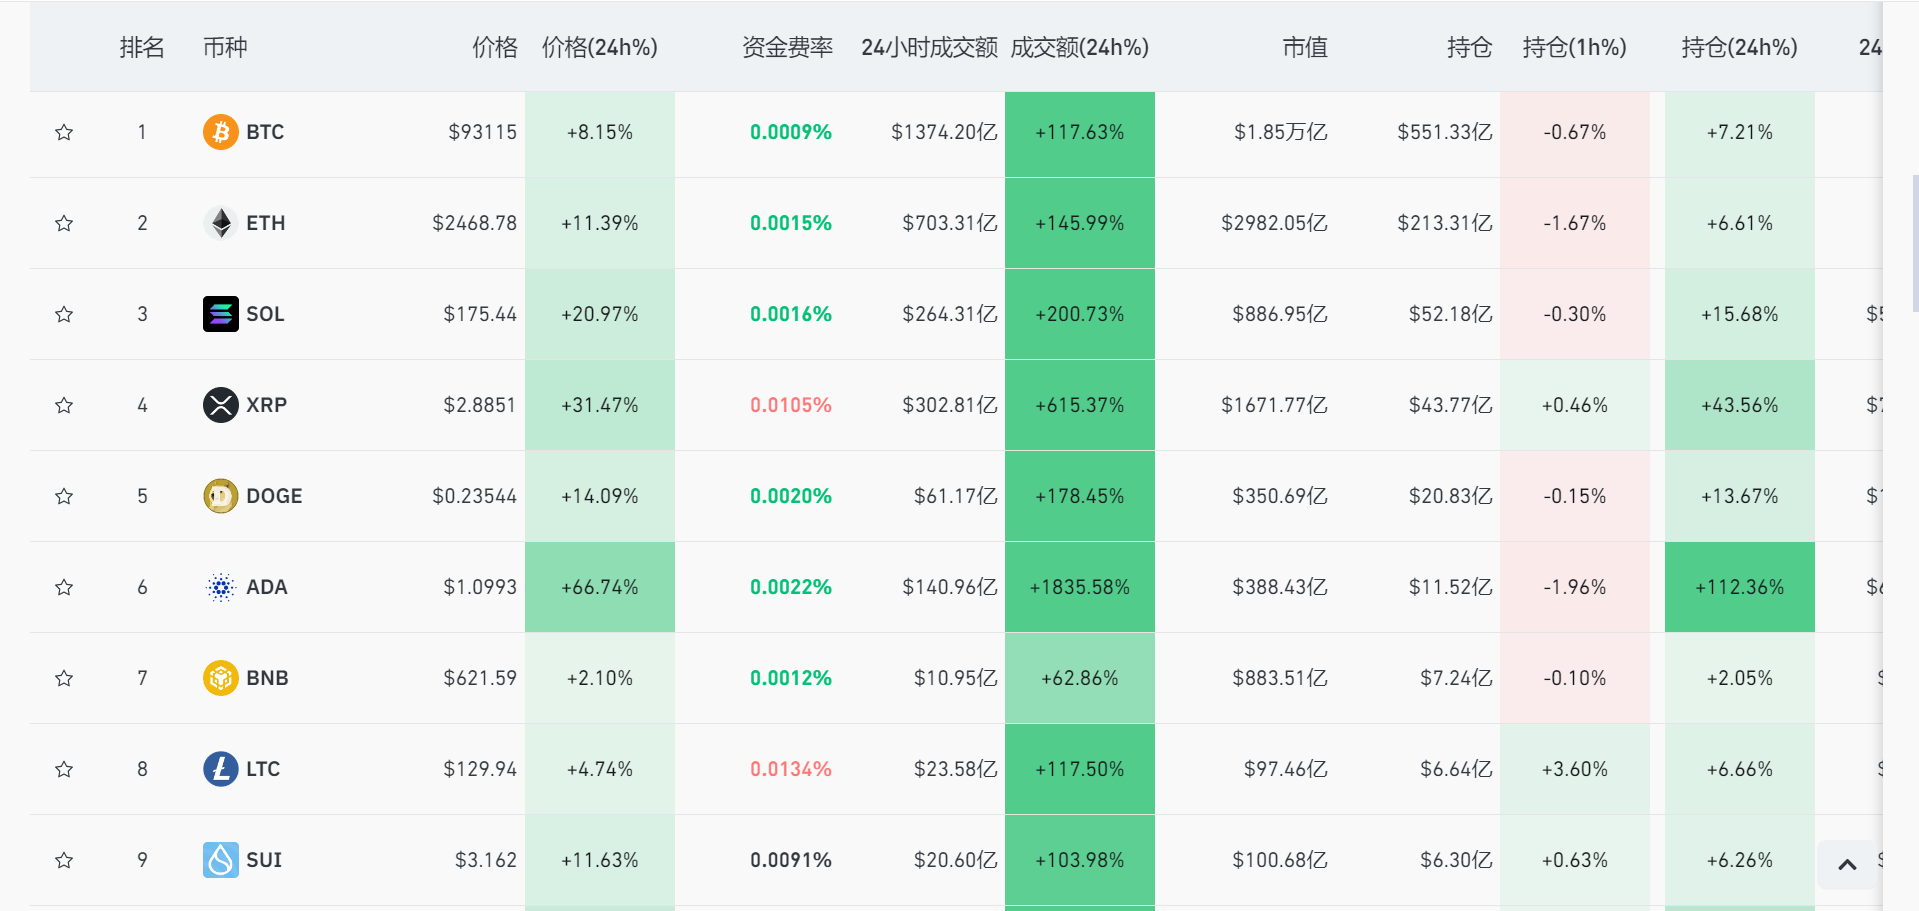Click the Cardano ADA icon
1919x911 pixels.
220,587
